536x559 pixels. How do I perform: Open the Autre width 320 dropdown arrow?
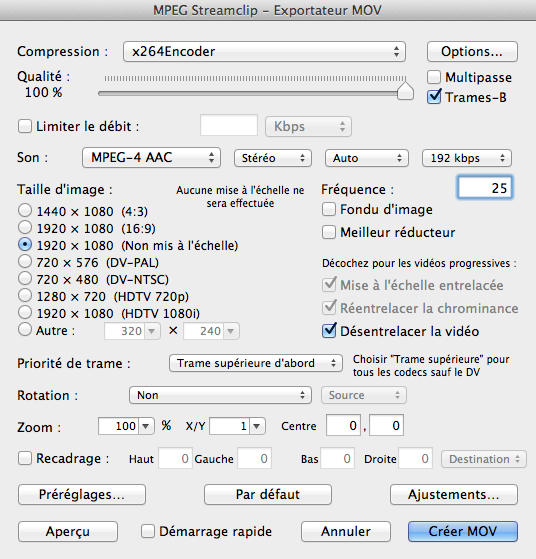tap(152, 332)
